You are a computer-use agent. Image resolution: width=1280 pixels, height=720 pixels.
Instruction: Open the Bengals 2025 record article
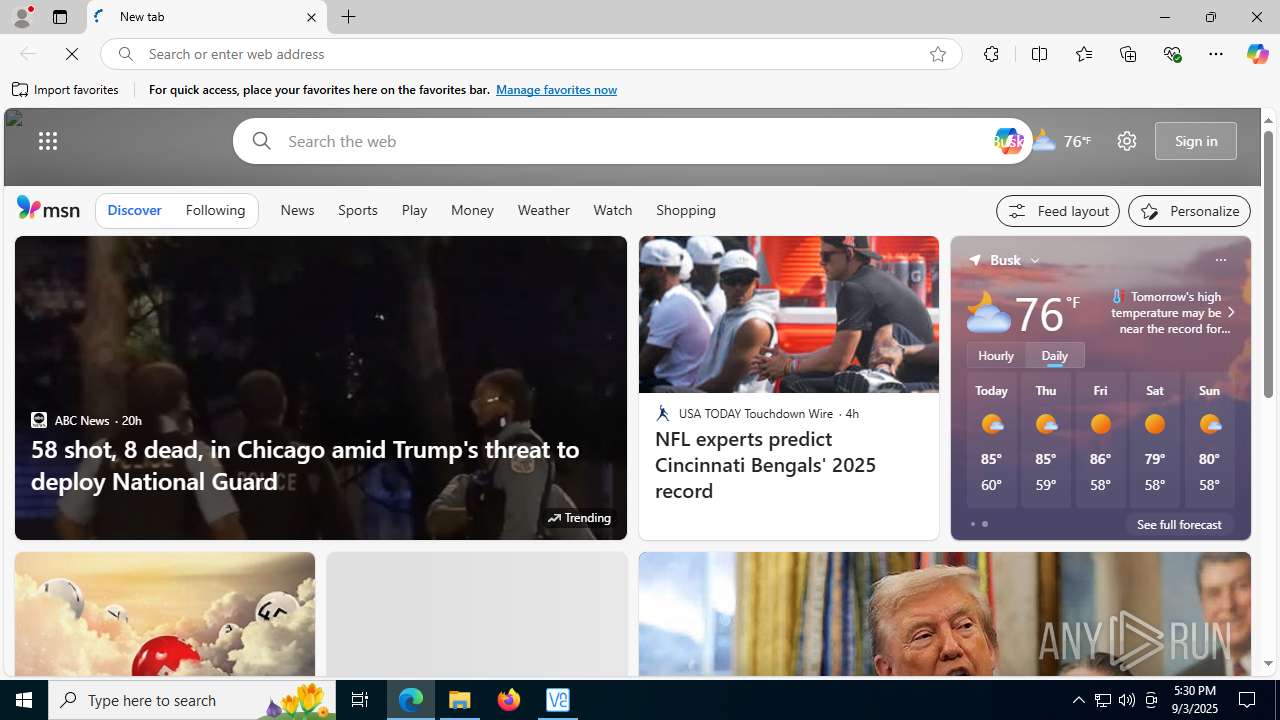pyautogui.click(x=765, y=465)
